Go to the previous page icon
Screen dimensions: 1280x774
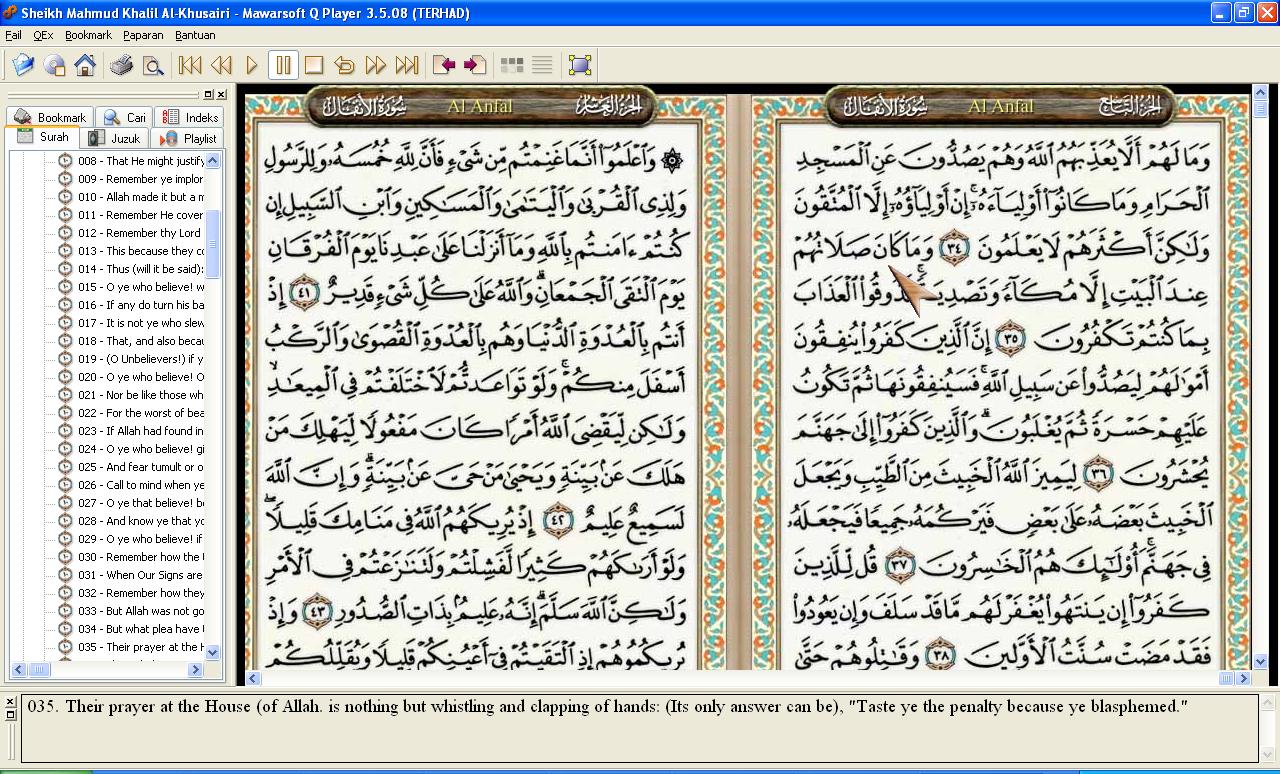tap(444, 66)
